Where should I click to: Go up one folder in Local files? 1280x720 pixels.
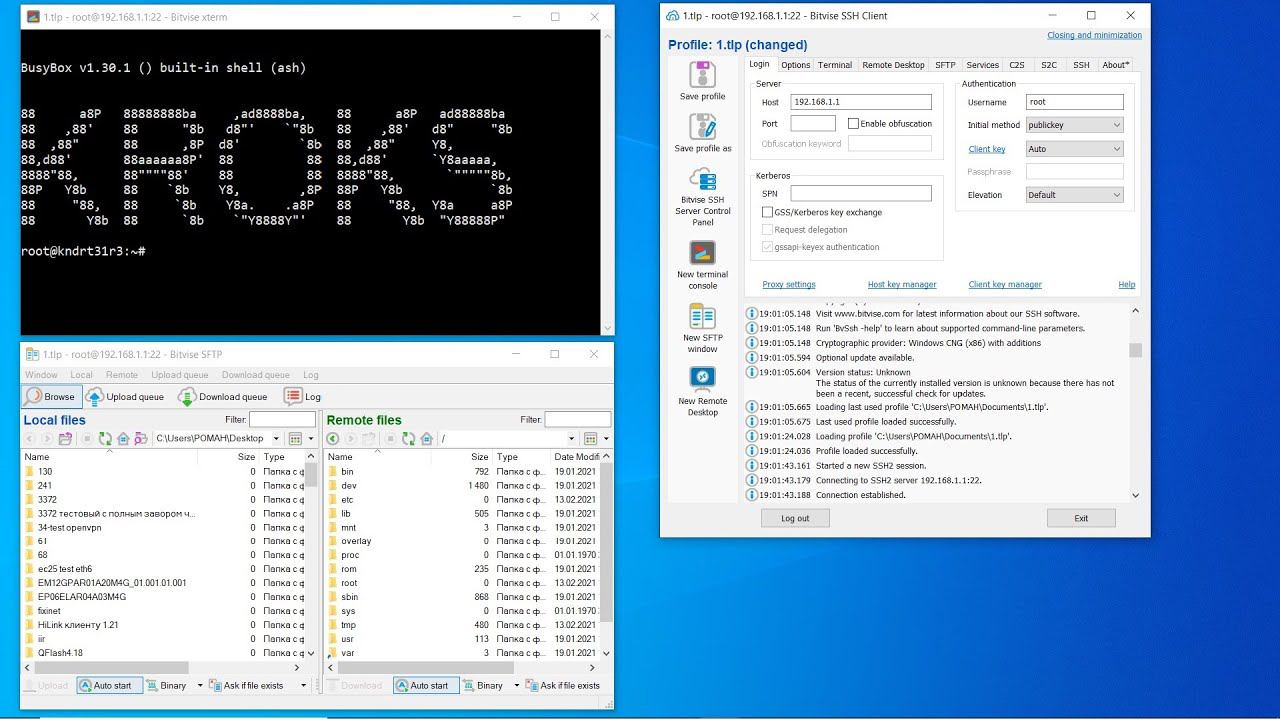(65, 438)
